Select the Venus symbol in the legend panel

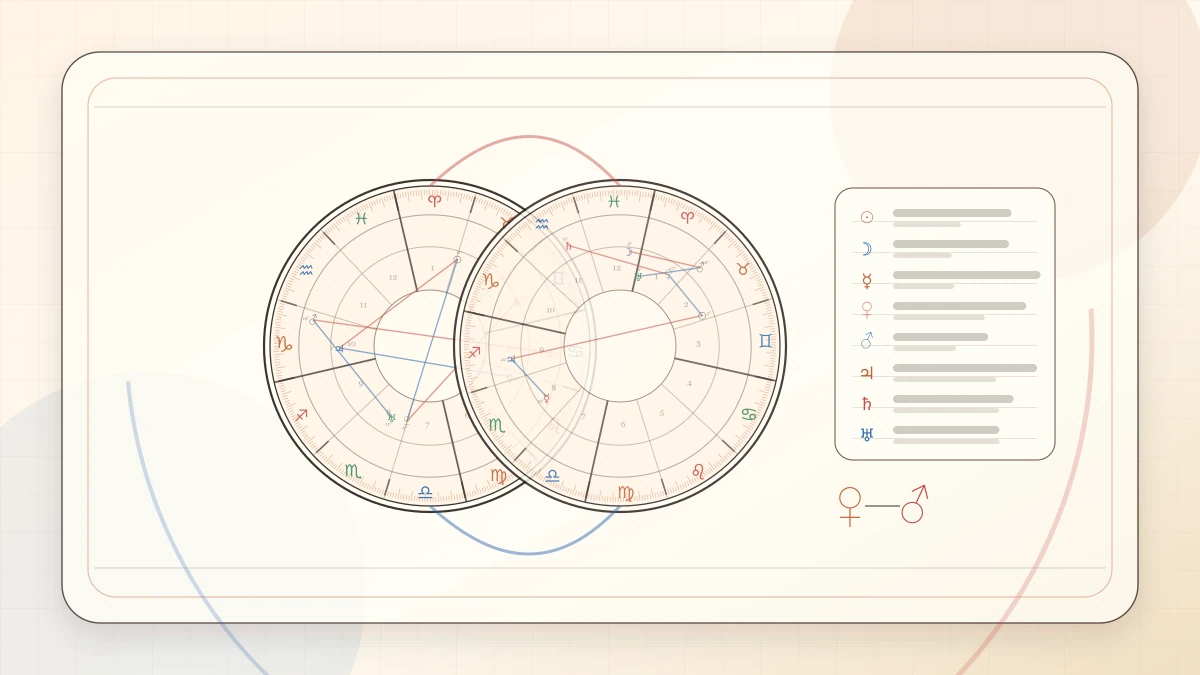point(867,311)
